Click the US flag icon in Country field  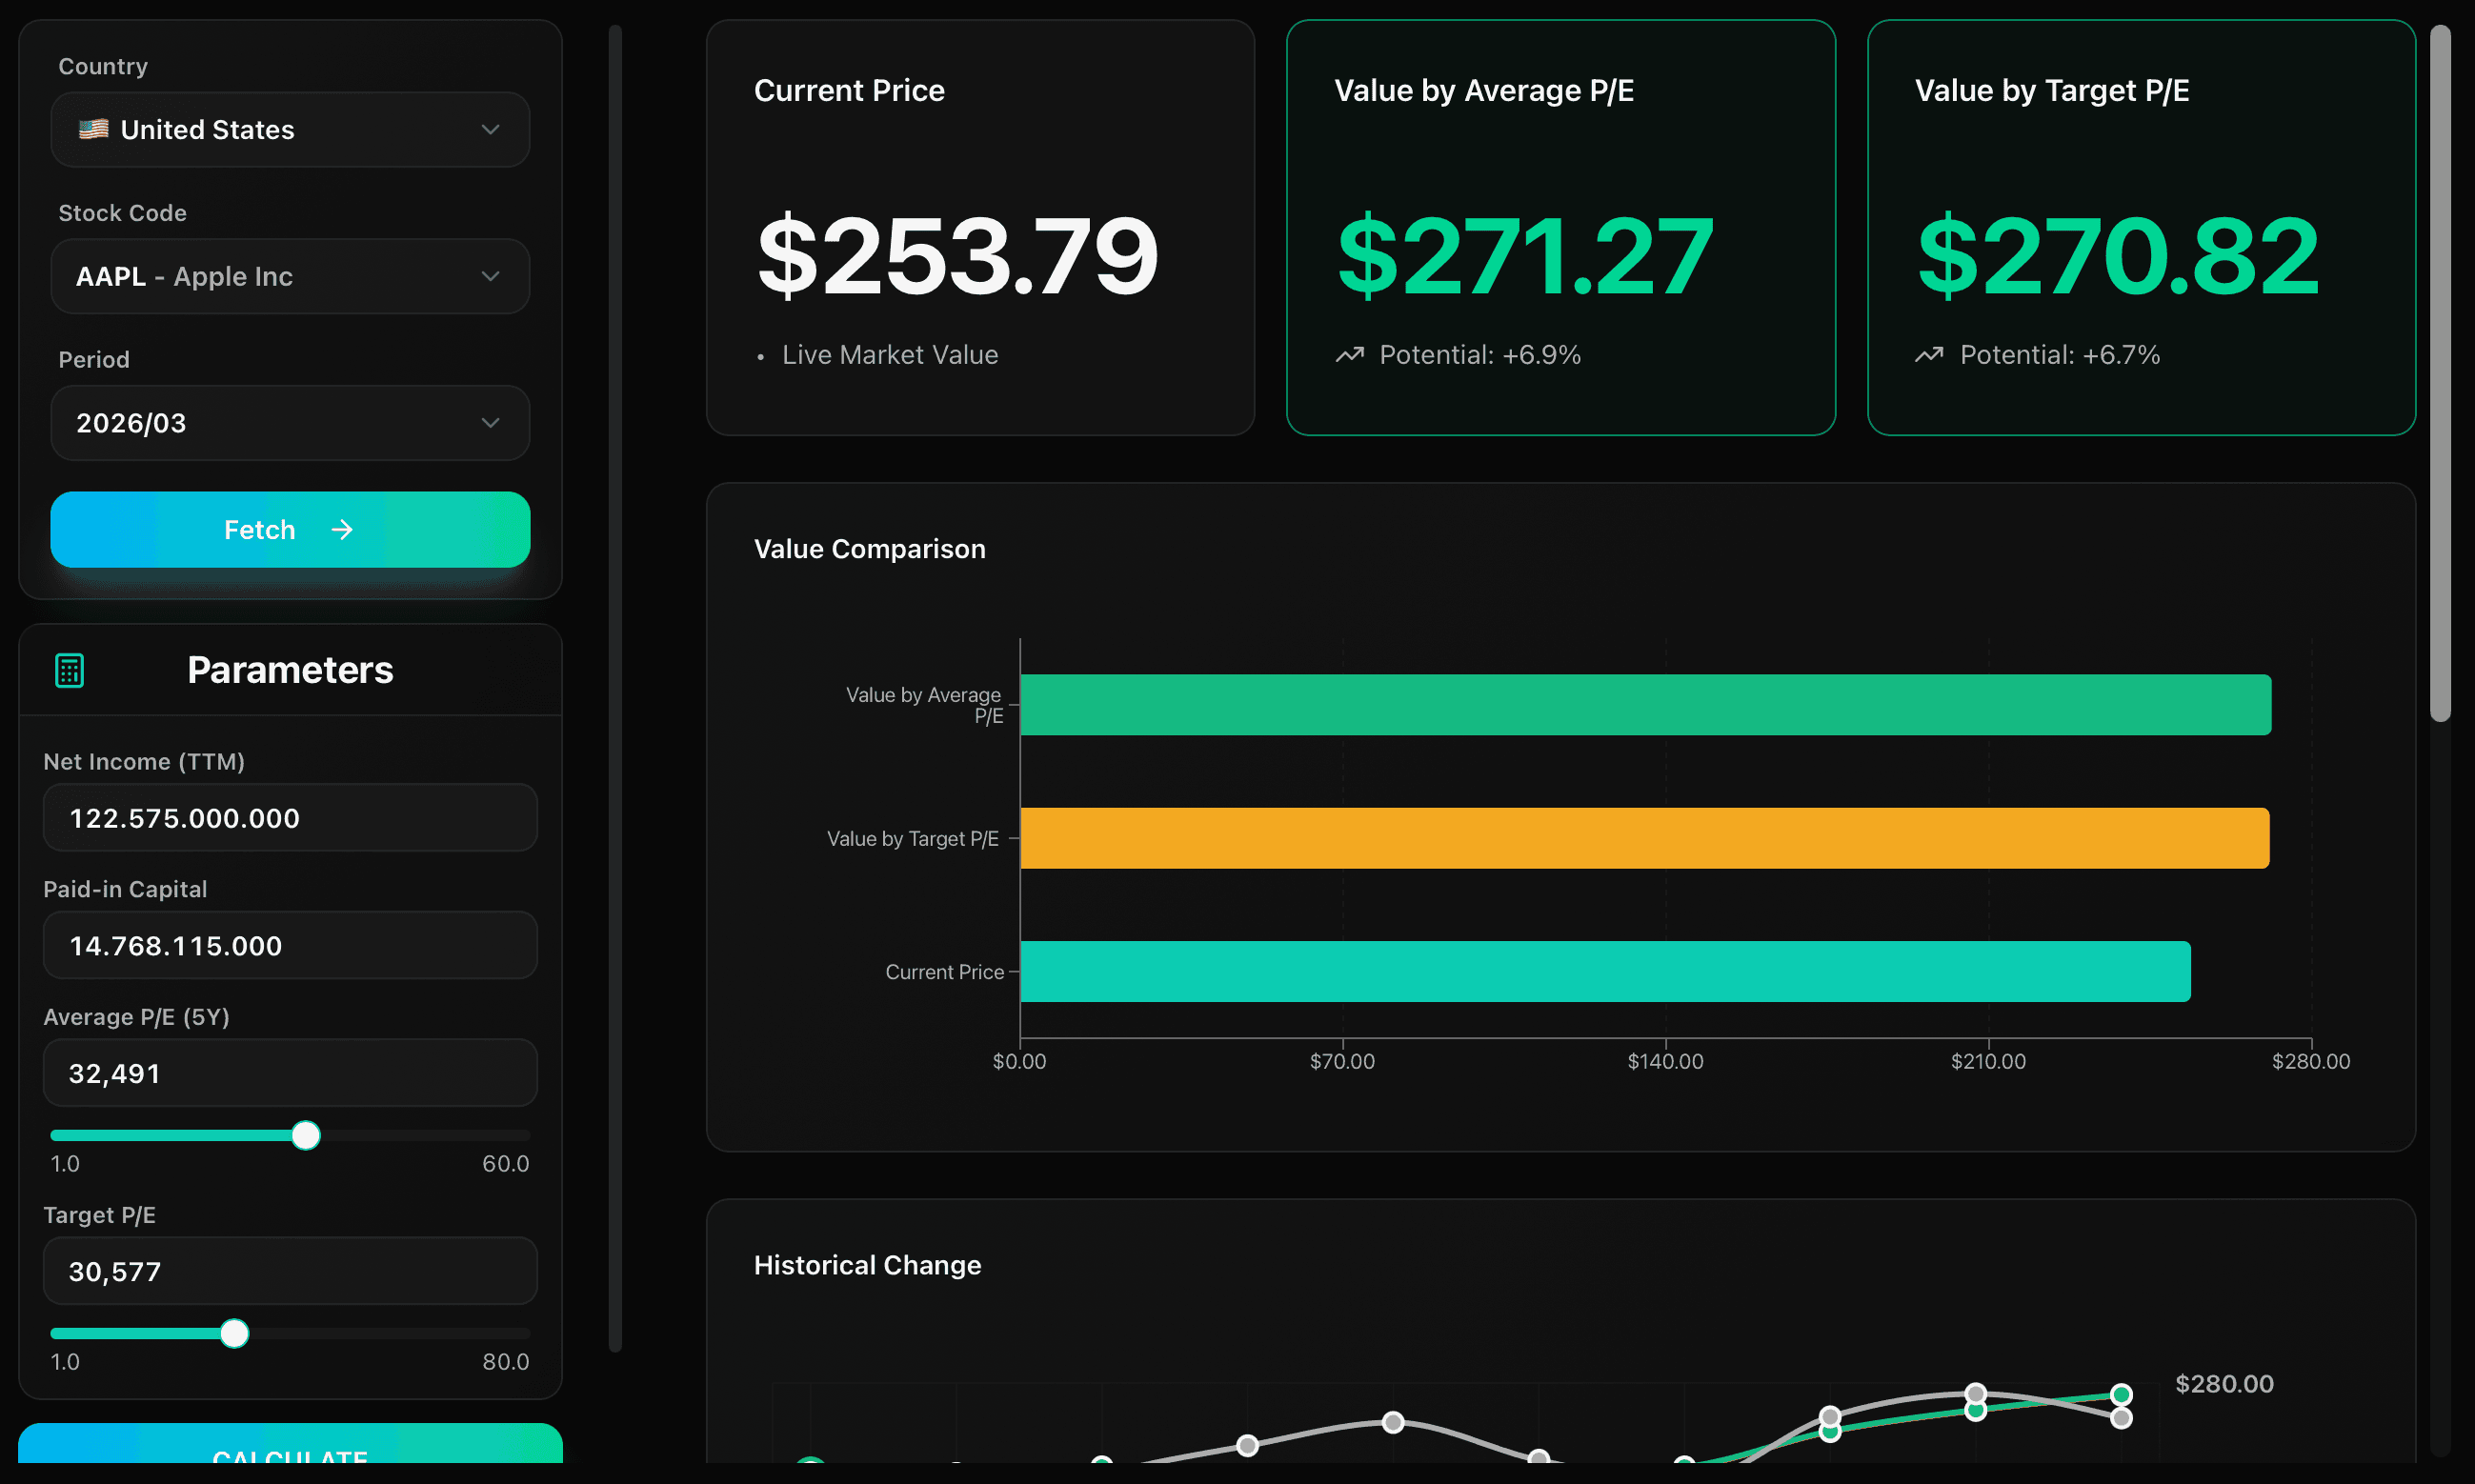(93, 130)
